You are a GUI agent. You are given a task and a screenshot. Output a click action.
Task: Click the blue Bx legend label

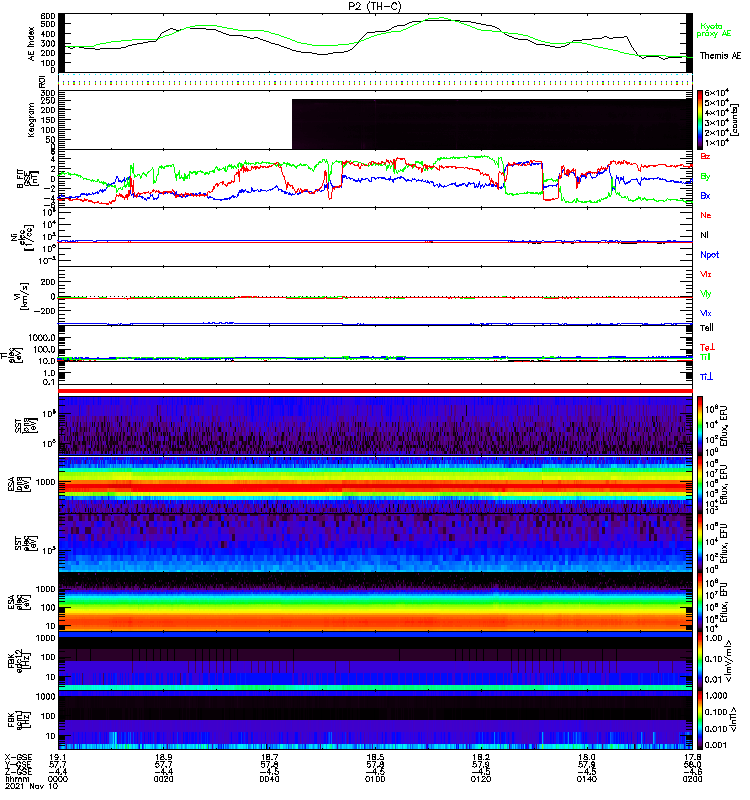705,196
